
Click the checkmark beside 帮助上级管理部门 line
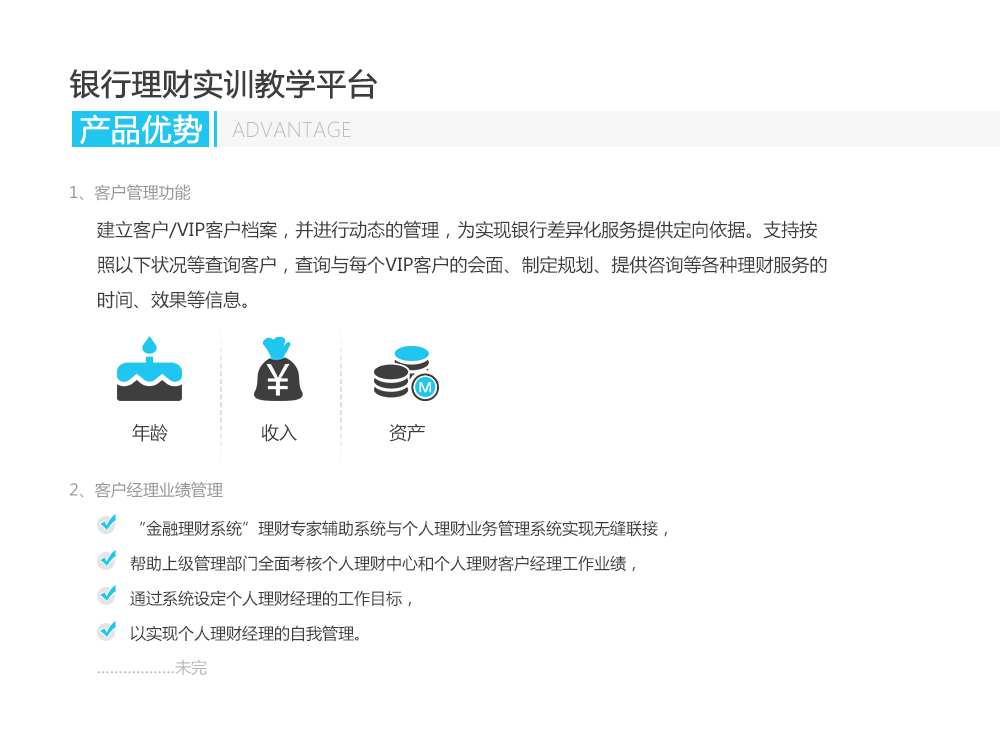point(107,560)
